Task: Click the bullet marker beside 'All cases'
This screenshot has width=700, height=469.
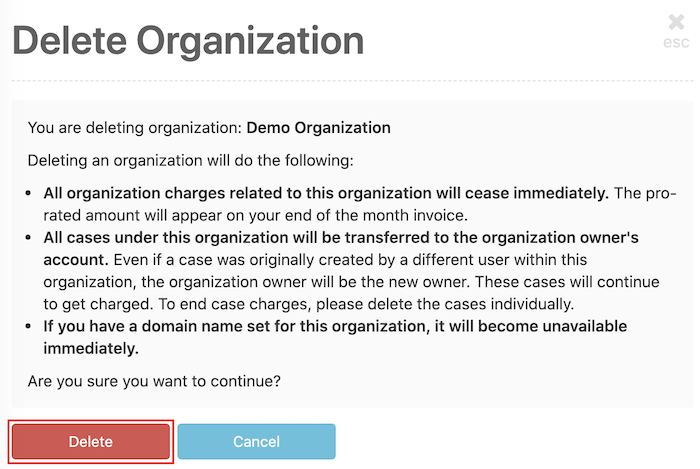Action: tap(33, 238)
